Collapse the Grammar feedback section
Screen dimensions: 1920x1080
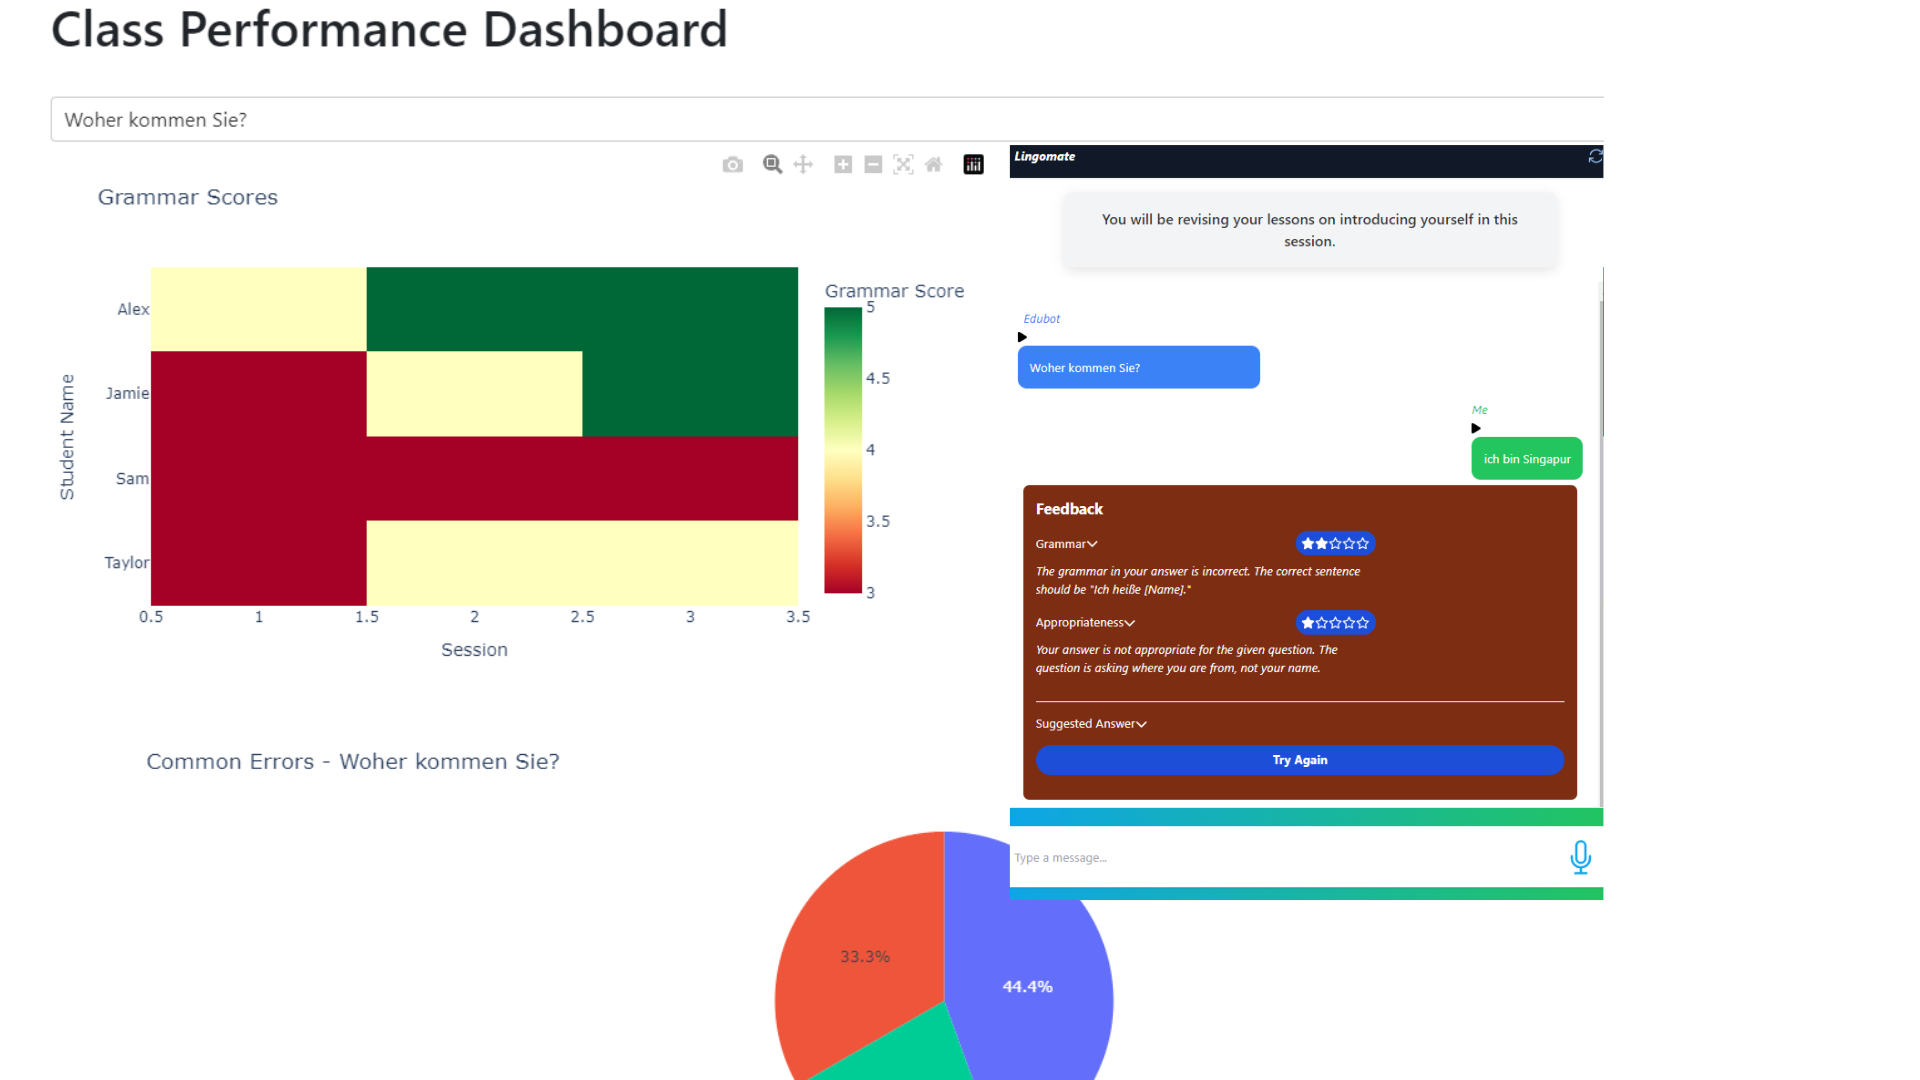coord(1066,544)
